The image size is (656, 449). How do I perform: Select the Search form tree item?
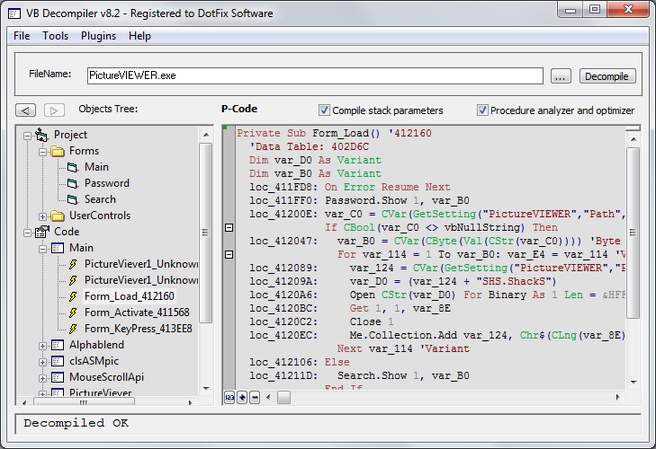coord(100,200)
